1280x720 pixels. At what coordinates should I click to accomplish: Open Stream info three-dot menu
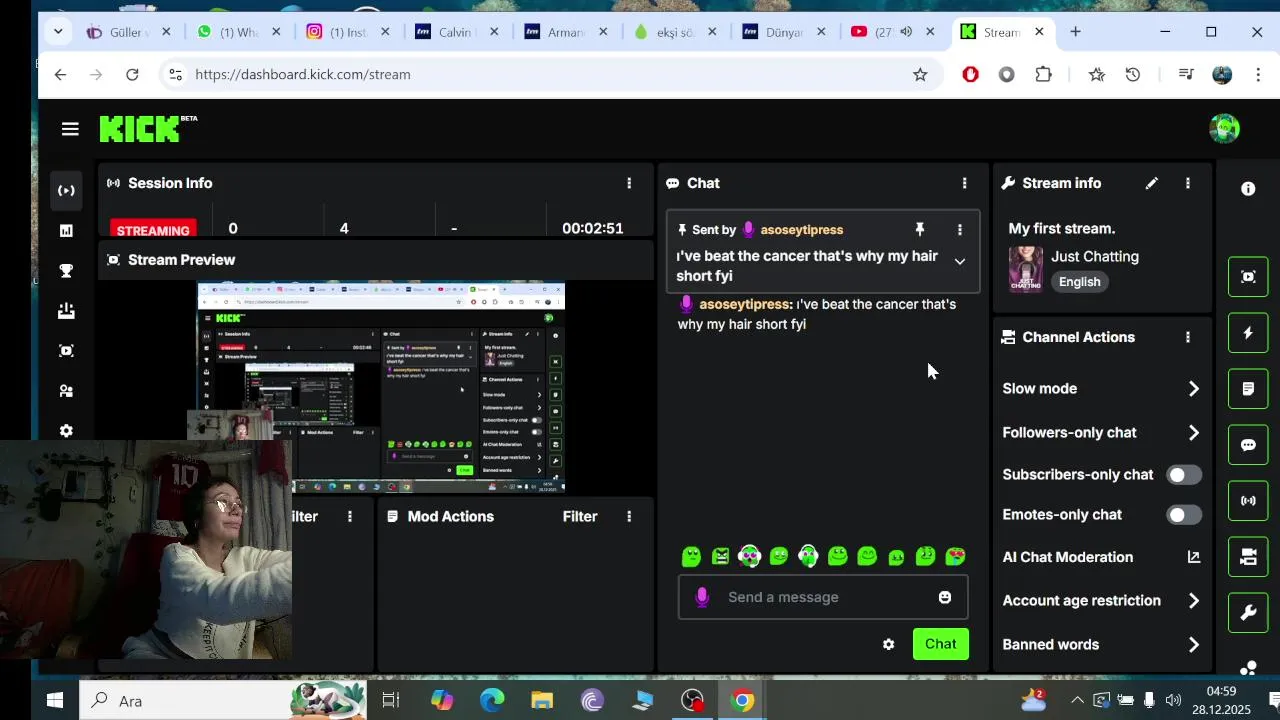click(1188, 183)
